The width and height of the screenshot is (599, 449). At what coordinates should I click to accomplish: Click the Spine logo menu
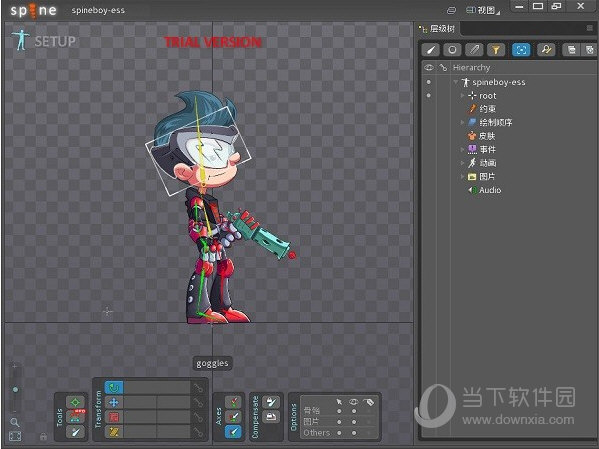click(x=34, y=10)
